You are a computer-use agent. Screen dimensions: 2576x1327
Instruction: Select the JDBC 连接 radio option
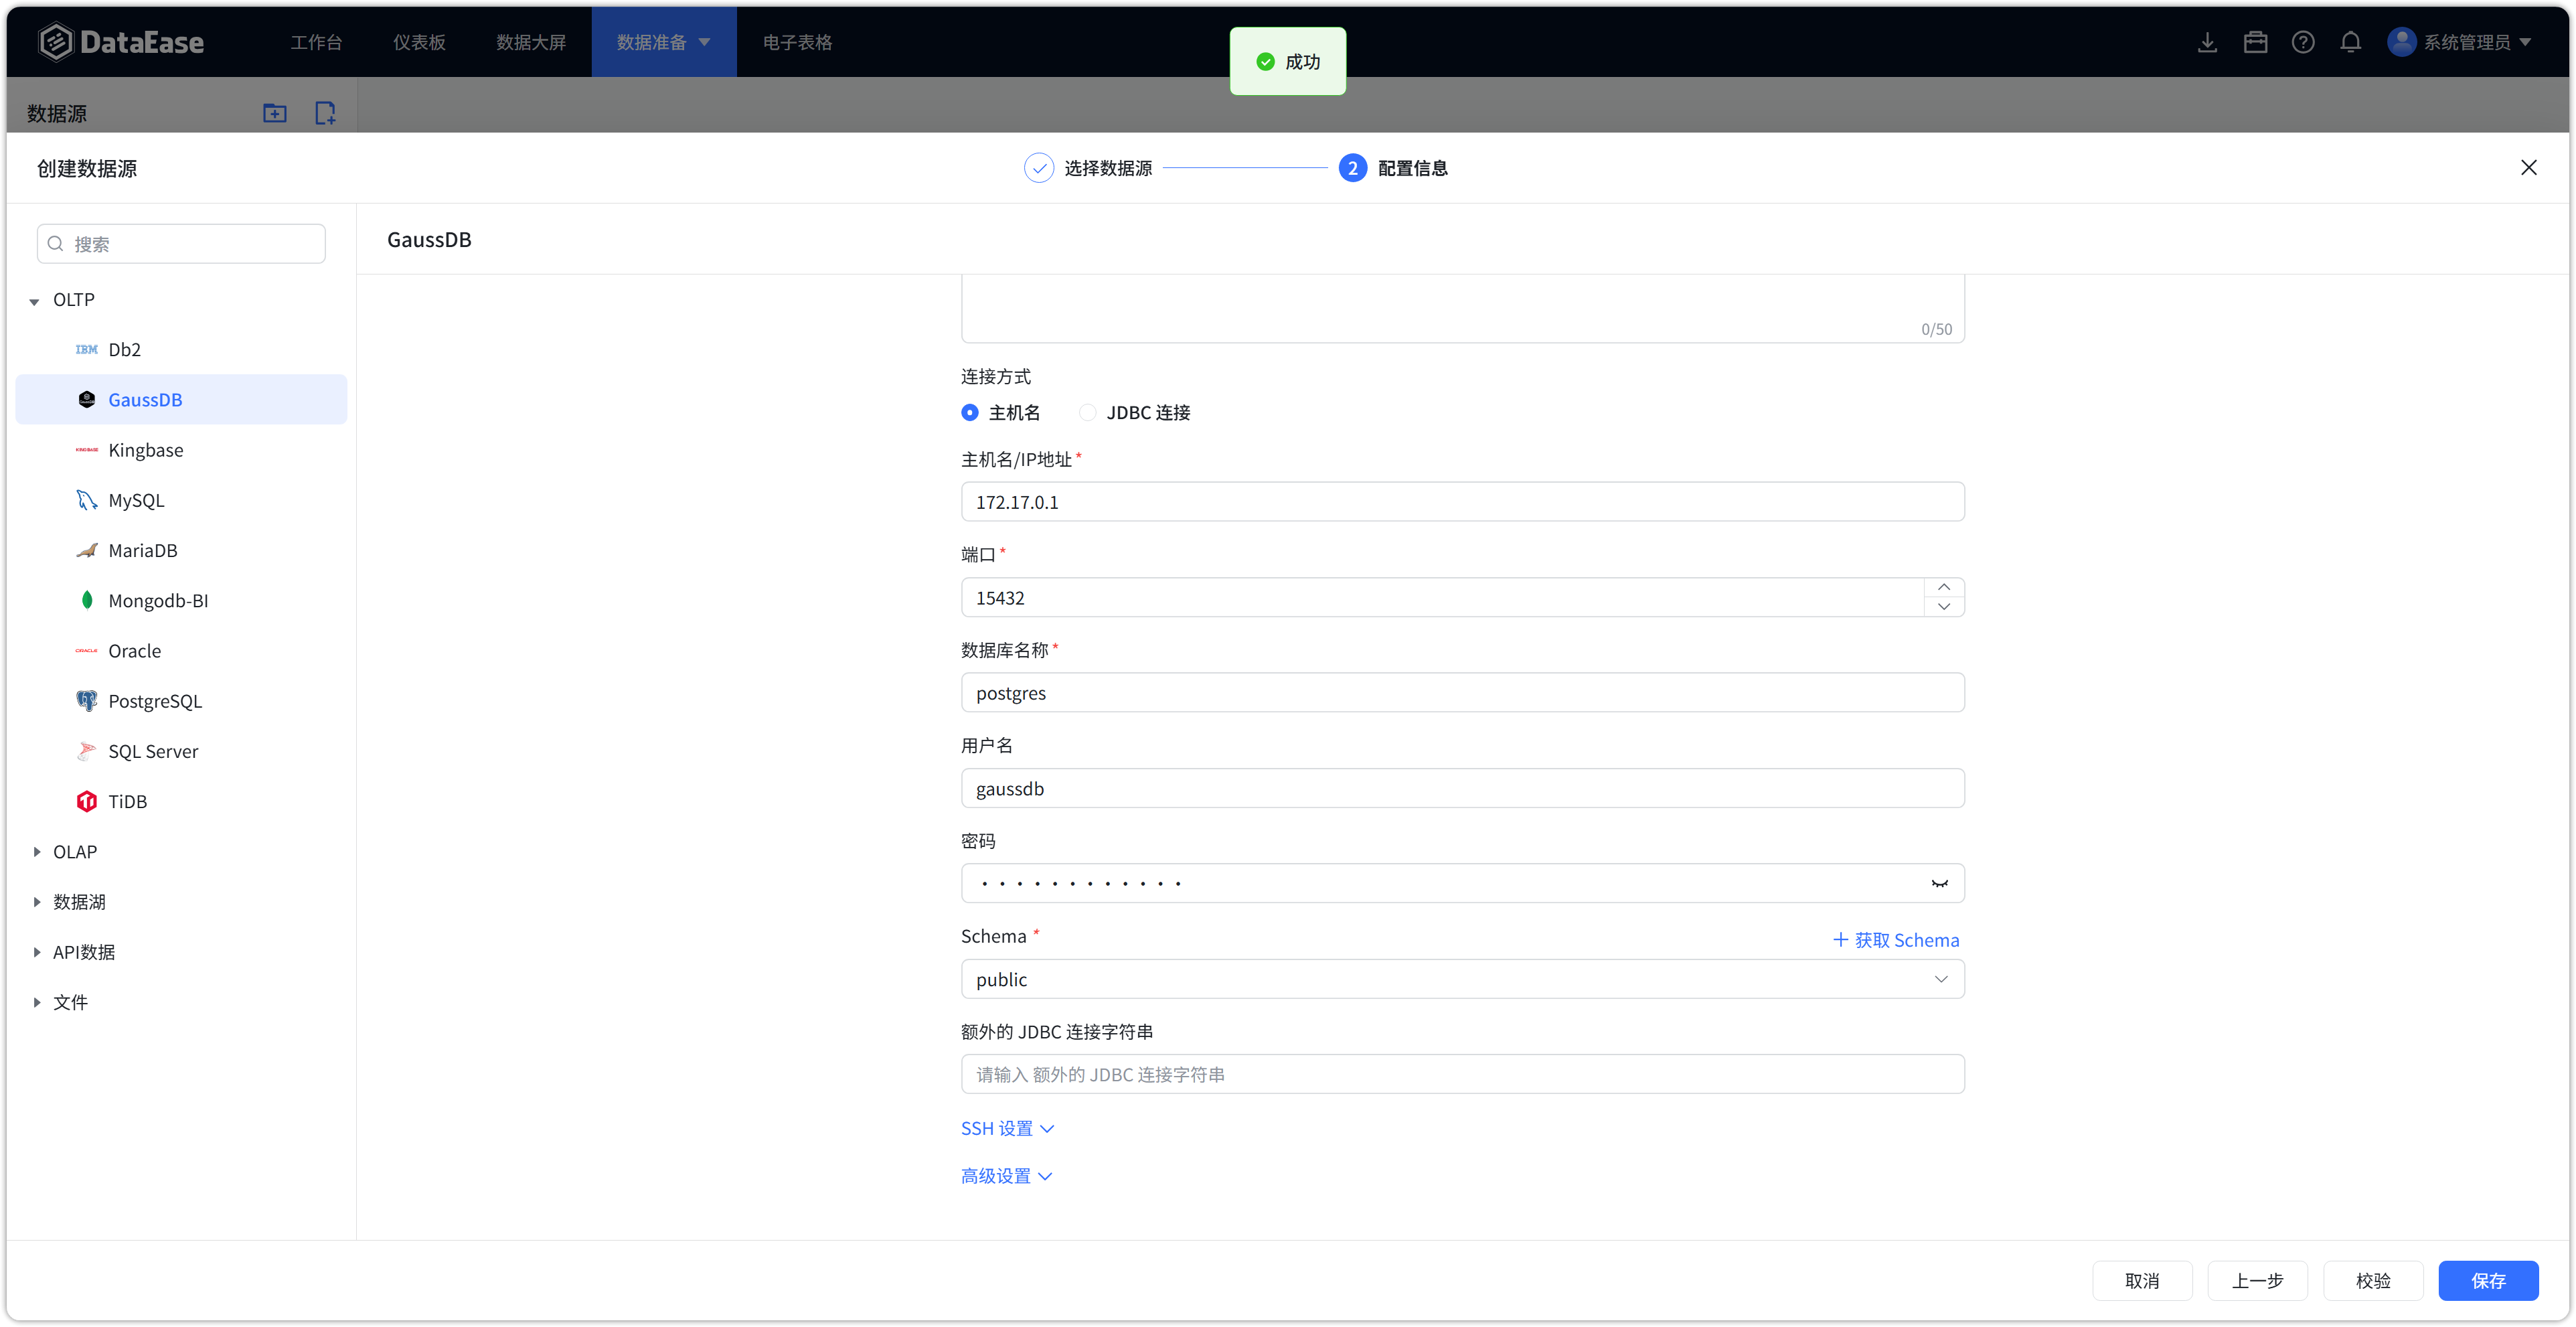coord(1087,413)
